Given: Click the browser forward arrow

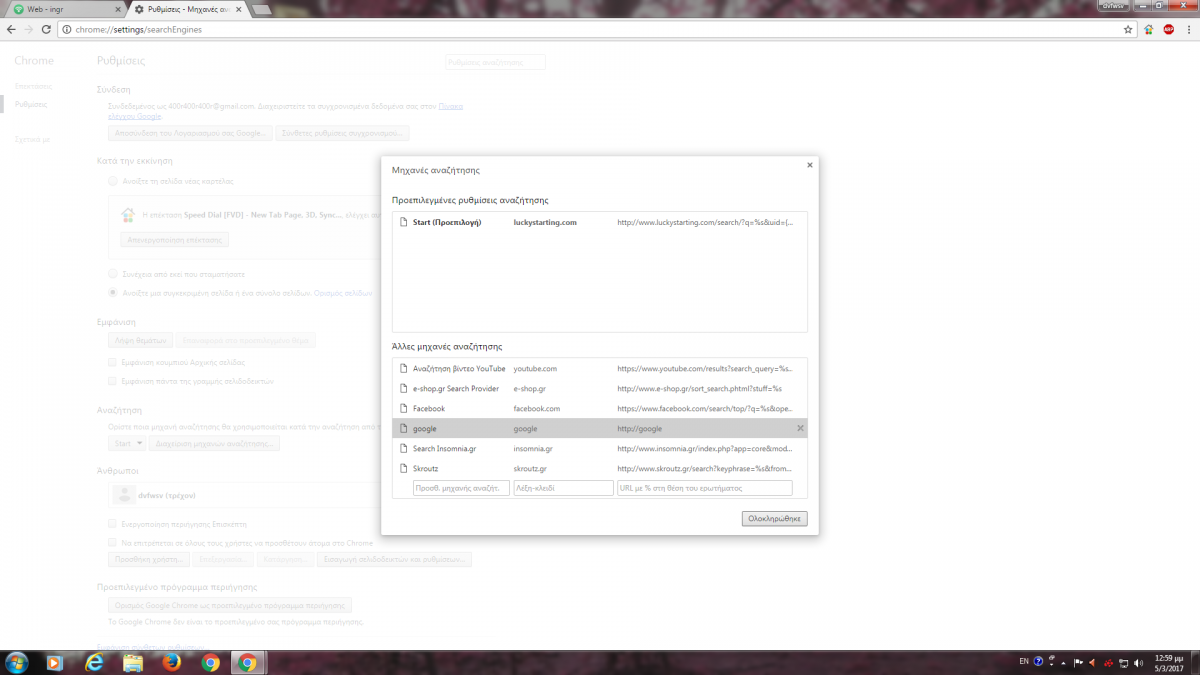Looking at the screenshot, I should (x=29, y=29).
